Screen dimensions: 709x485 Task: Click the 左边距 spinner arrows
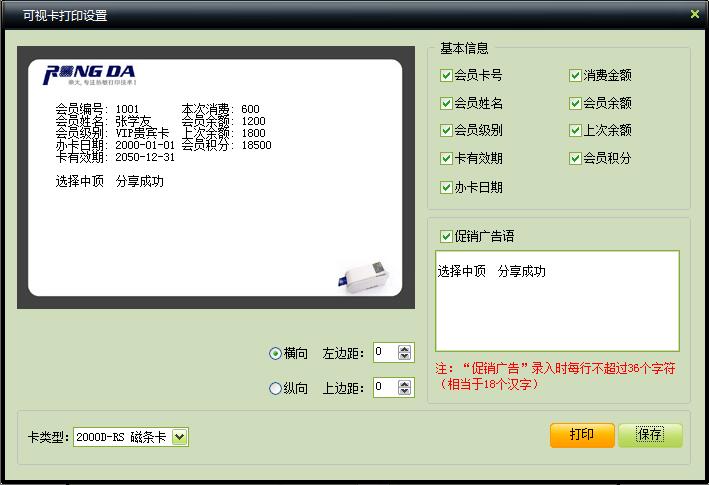(x=404, y=352)
